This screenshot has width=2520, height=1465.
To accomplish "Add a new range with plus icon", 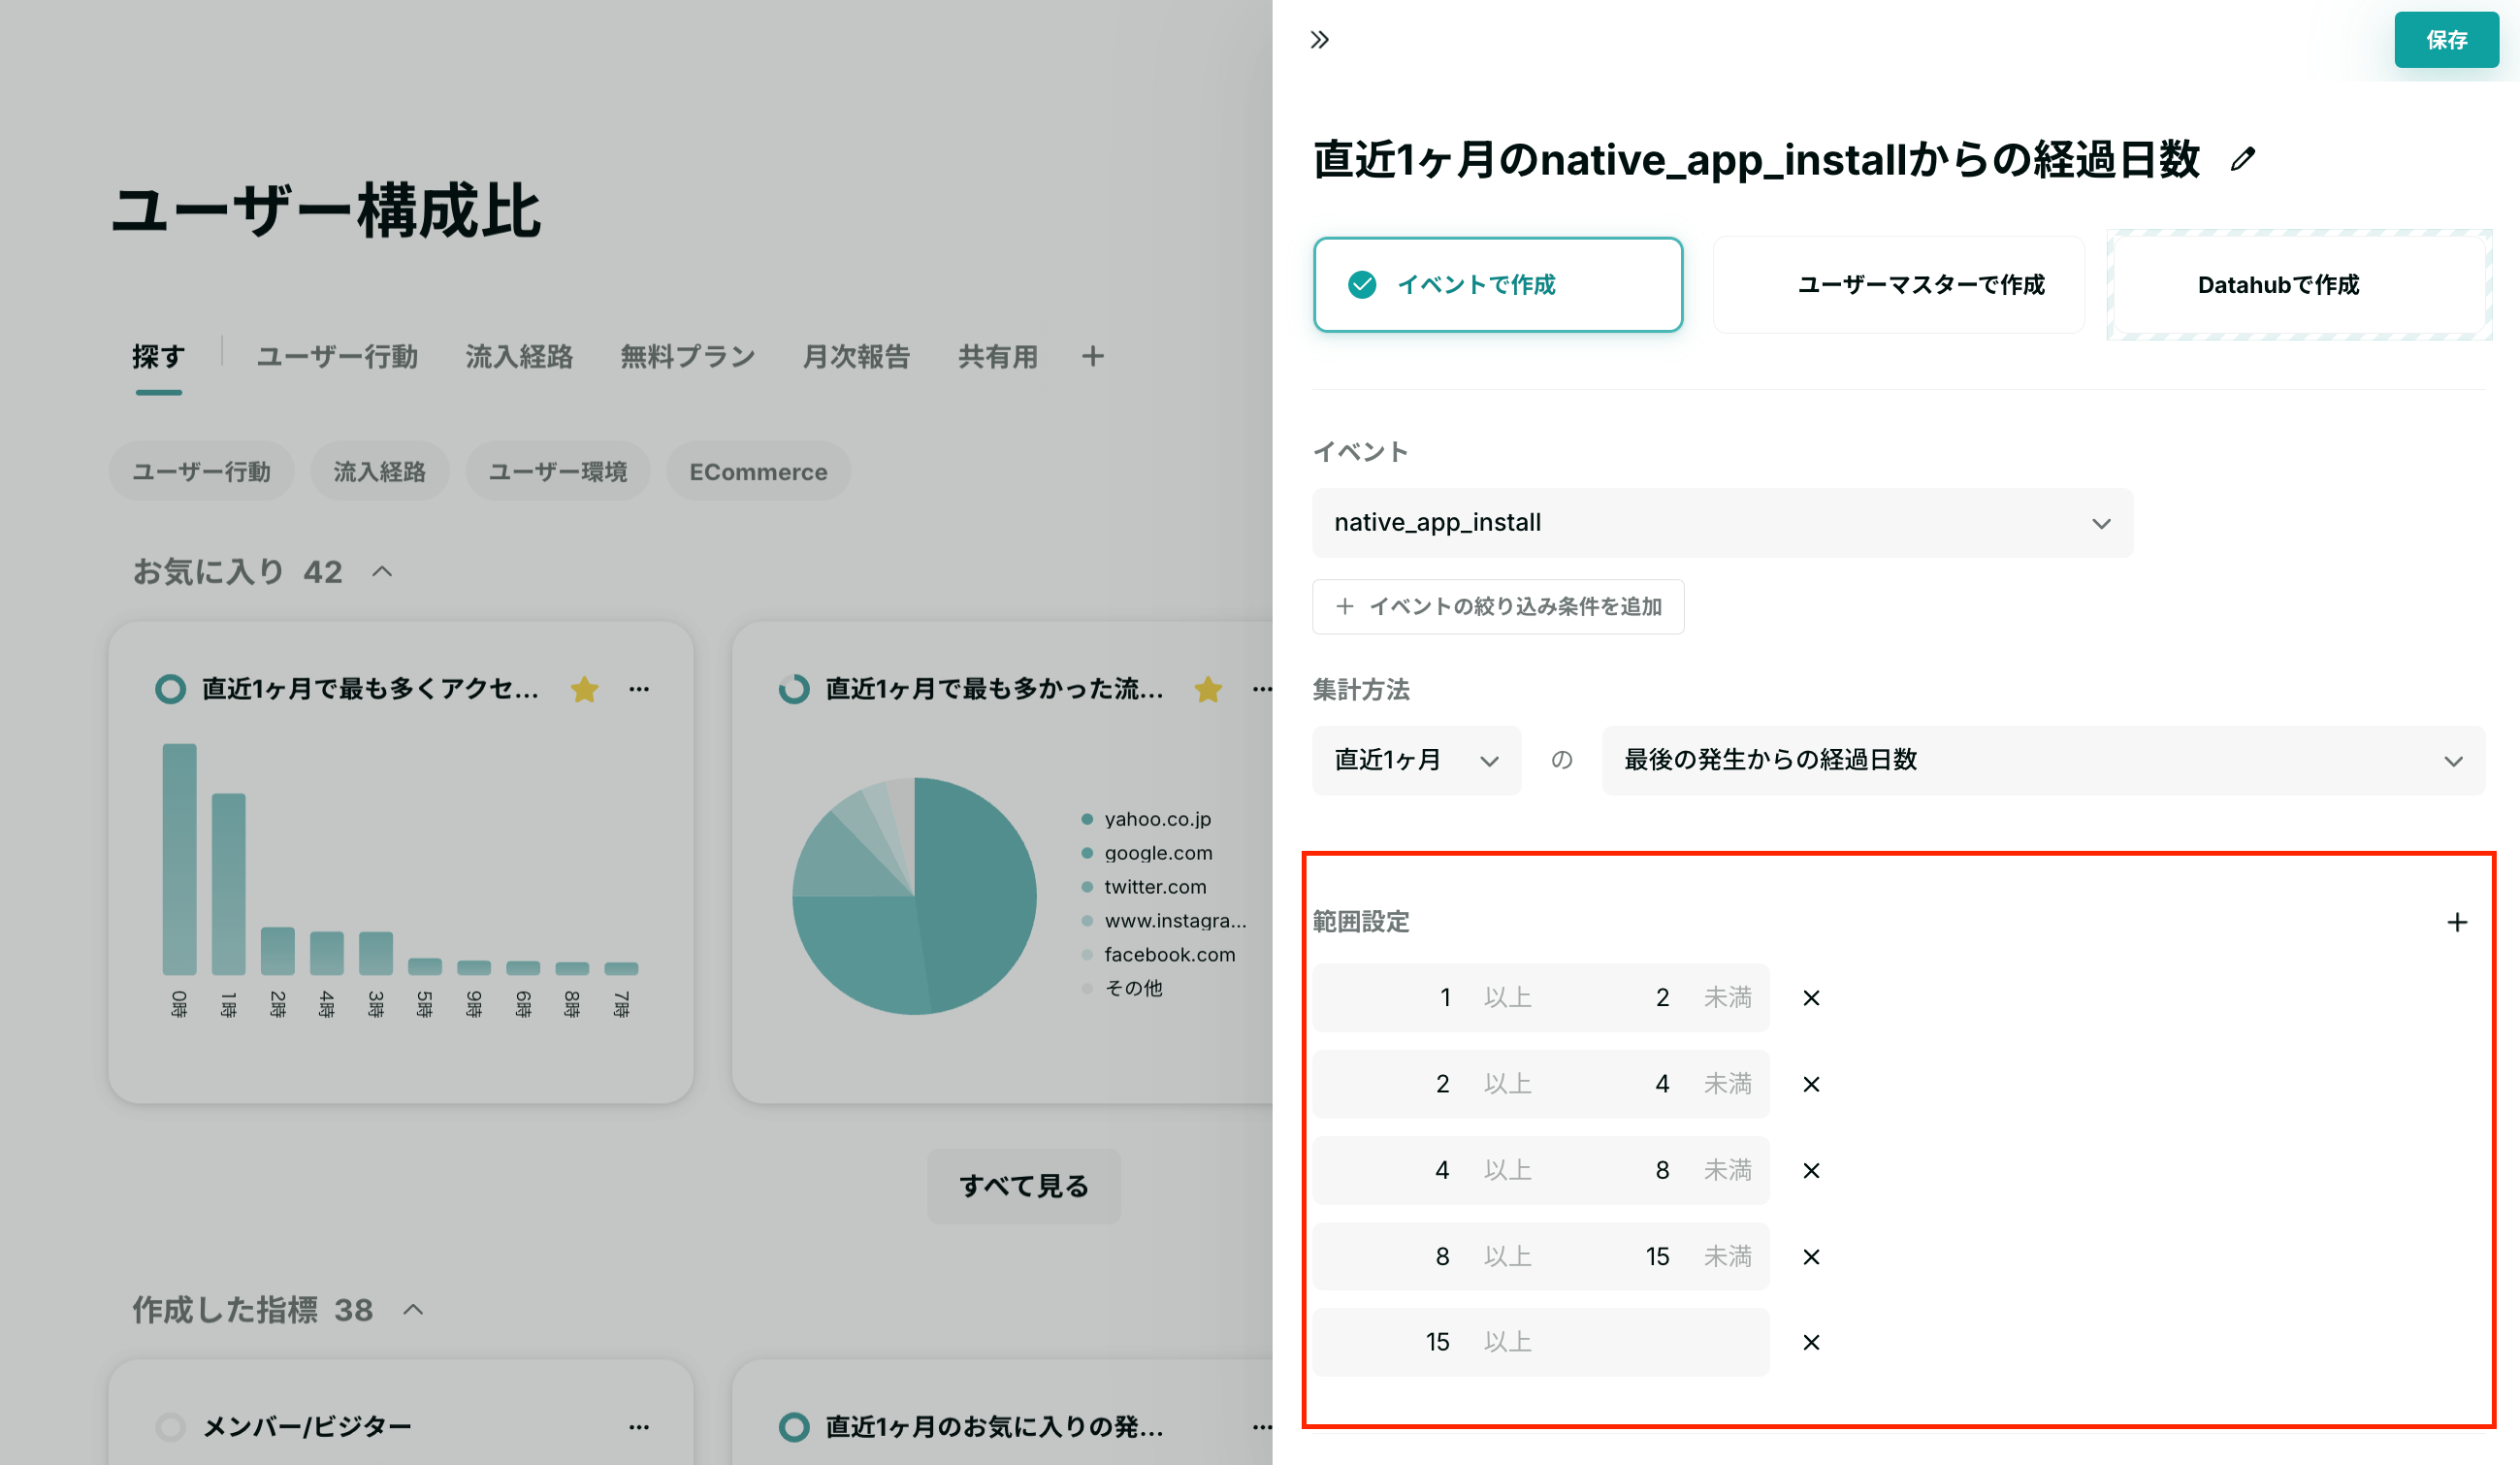I will point(2457,922).
